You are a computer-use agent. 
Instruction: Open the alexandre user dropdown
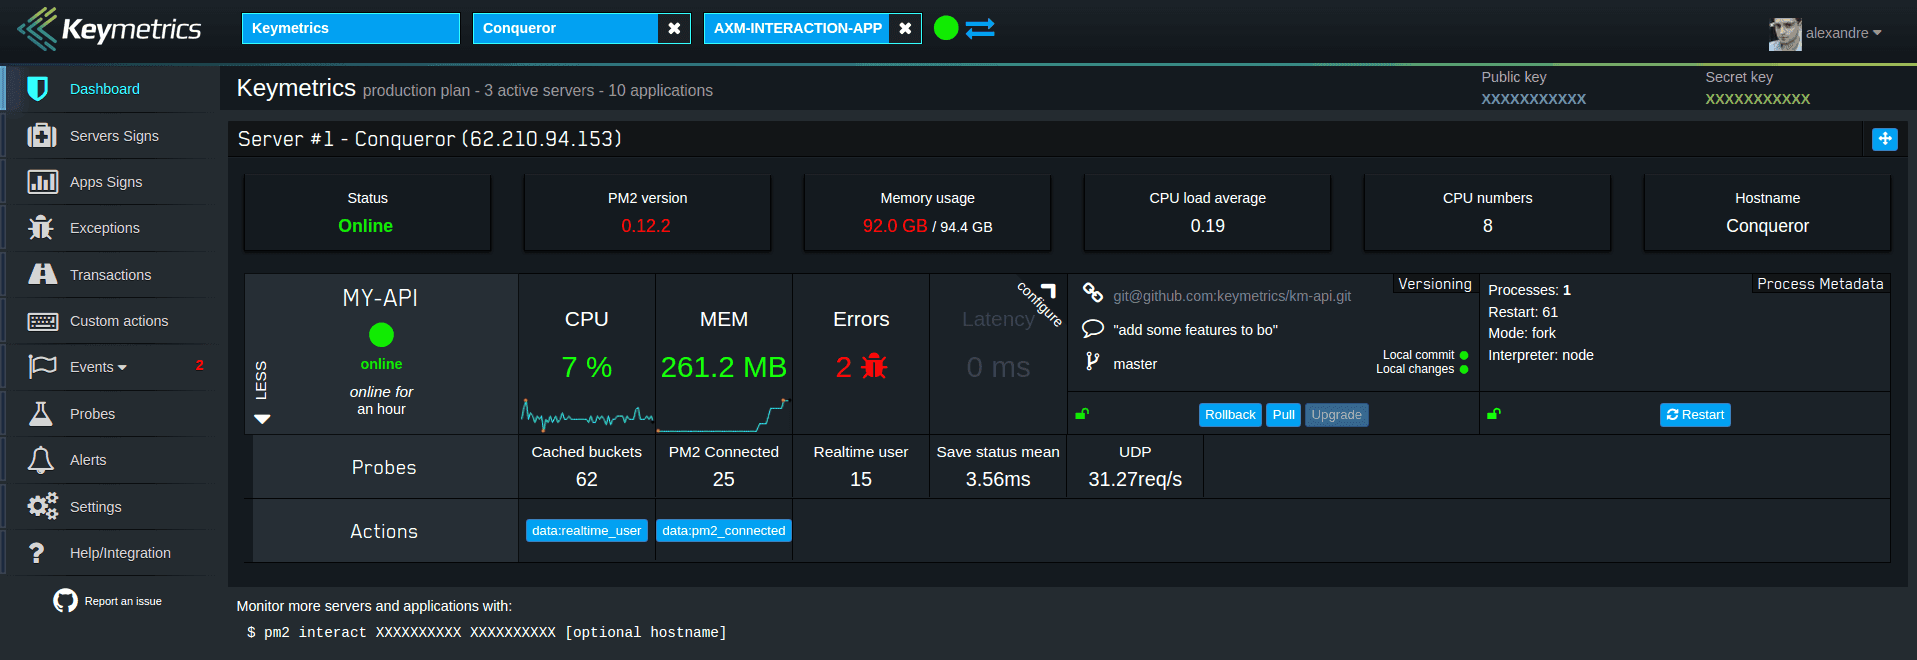pos(1843,33)
